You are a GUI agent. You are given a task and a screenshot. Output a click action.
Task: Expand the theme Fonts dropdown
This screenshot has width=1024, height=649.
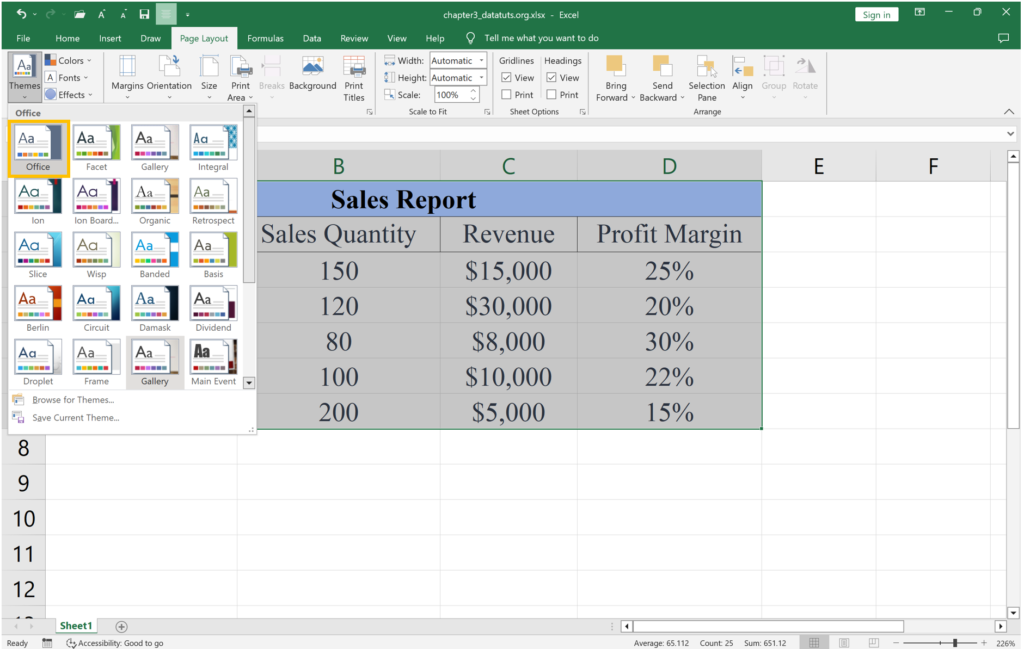69,78
